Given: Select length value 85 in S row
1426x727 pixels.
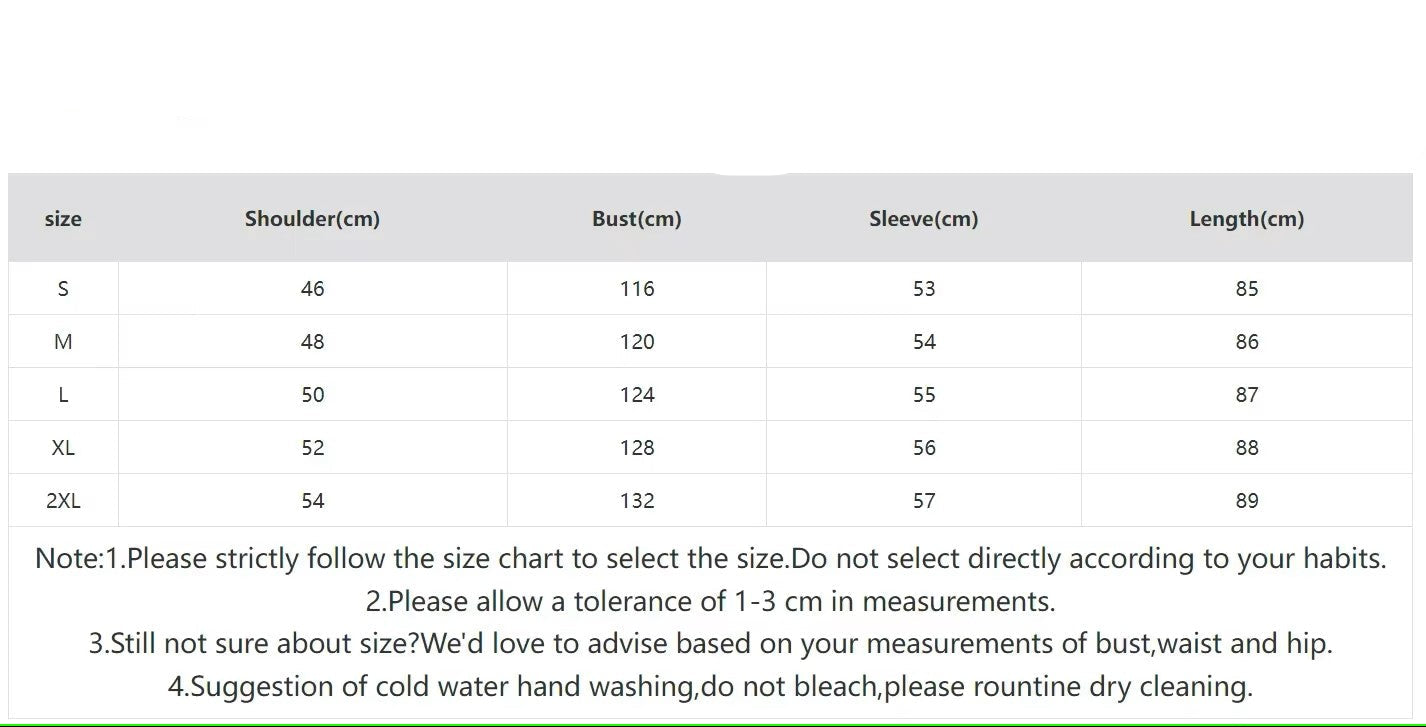Looking at the screenshot, I should pyautogui.click(x=1246, y=289).
